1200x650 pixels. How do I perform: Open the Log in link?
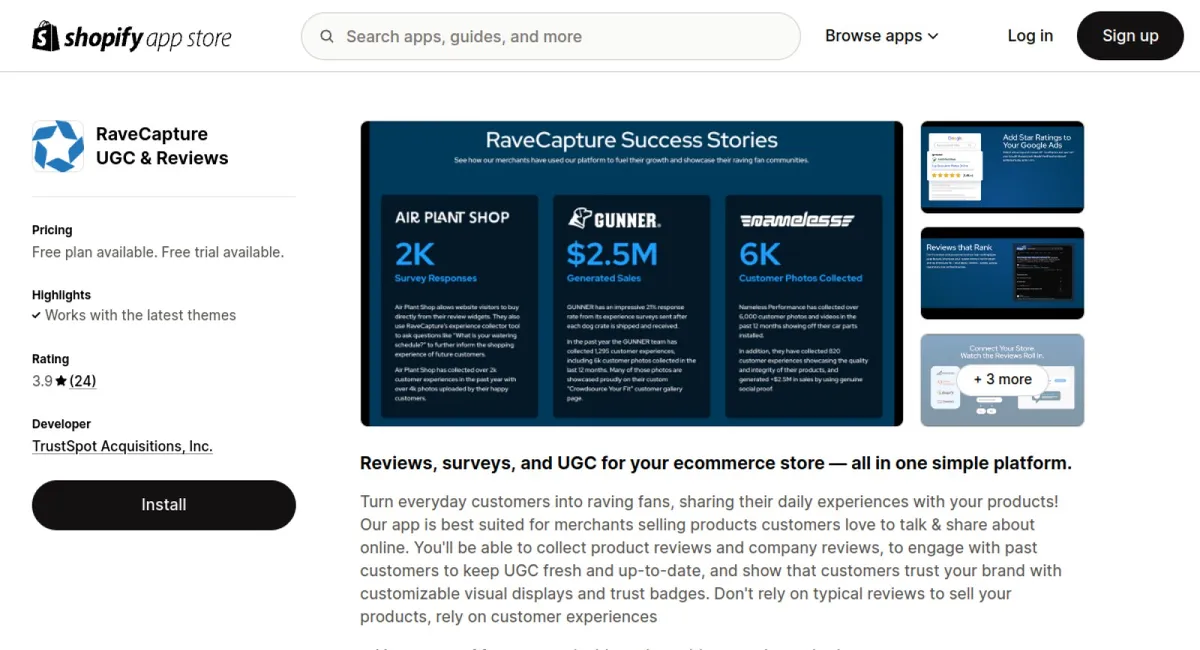pyautogui.click(x=1030, y=36)
